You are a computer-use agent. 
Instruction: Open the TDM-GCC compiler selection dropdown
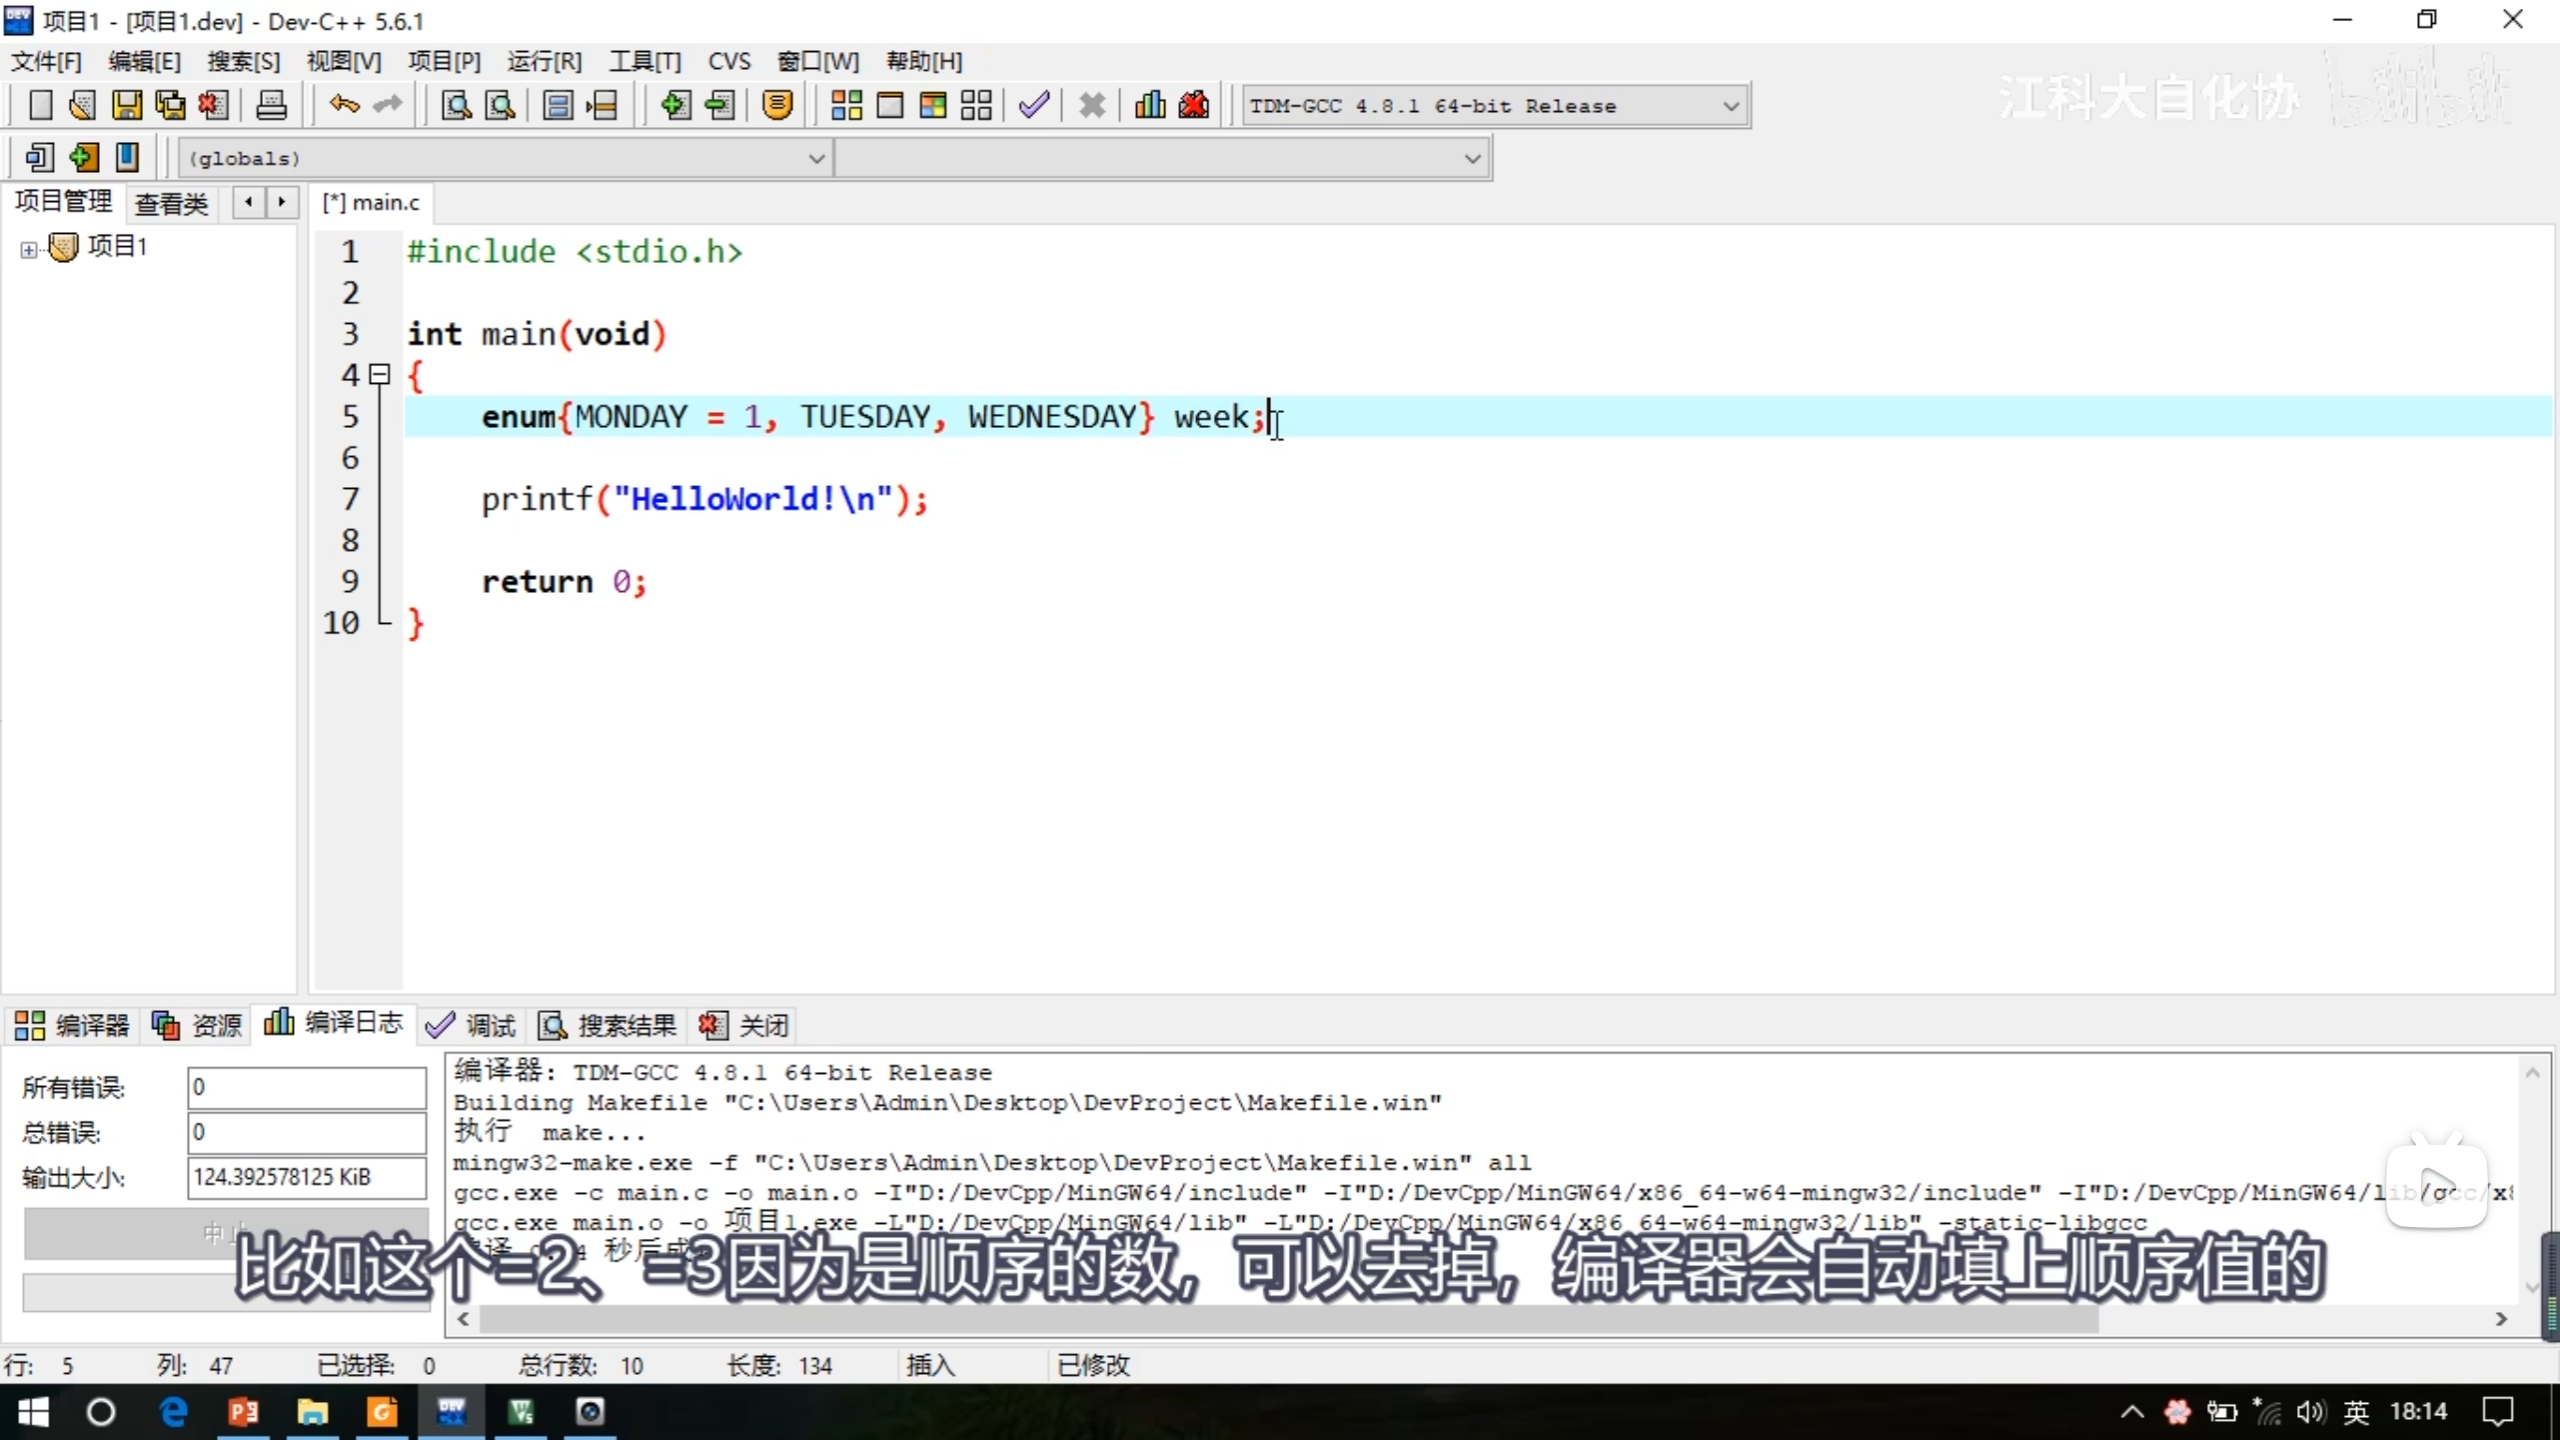[1730, 106]
